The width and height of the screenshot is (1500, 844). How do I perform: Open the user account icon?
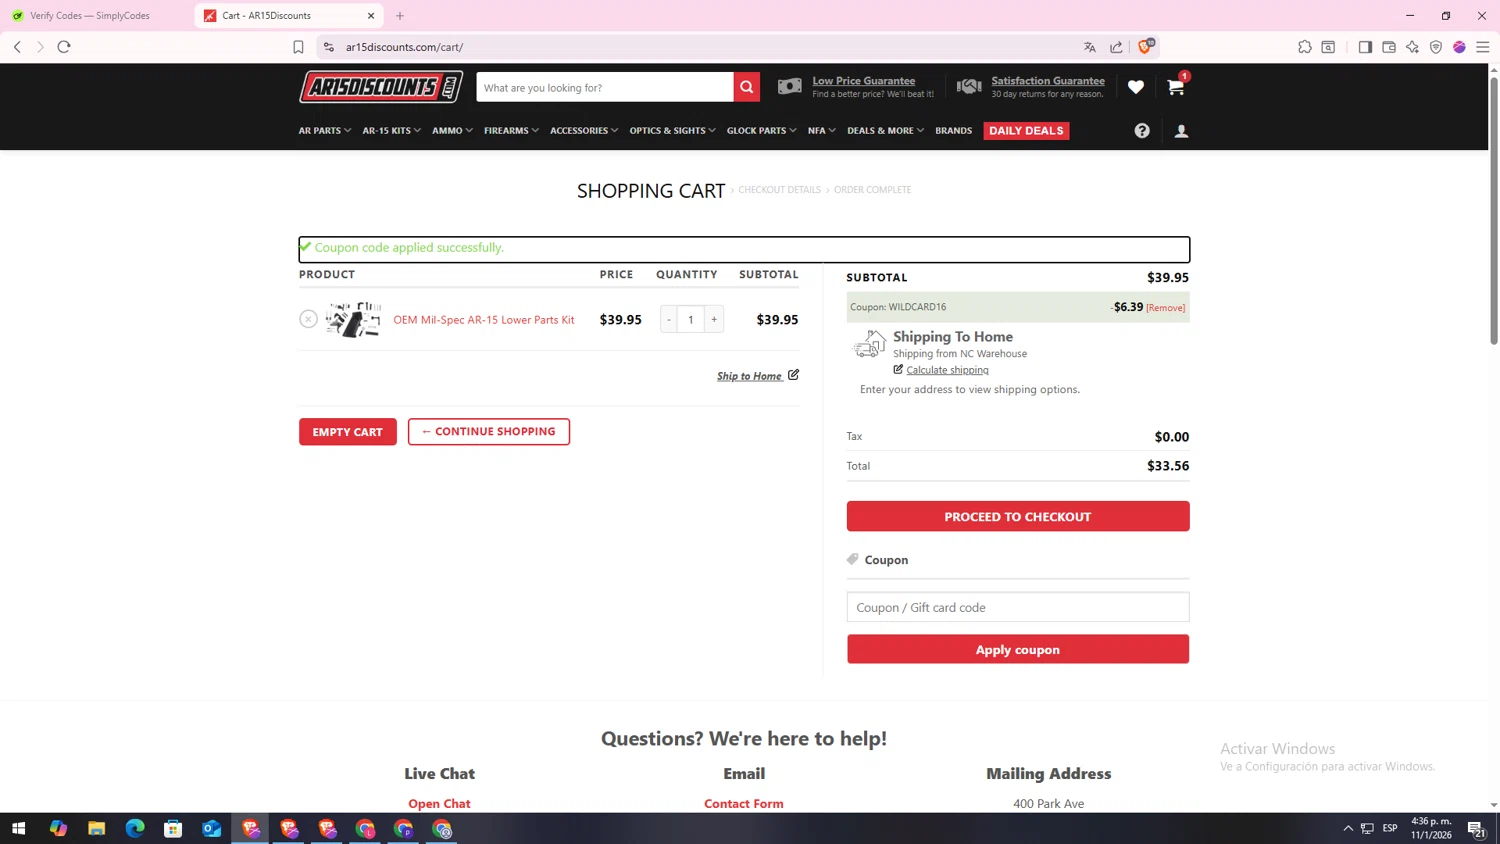1181,131
